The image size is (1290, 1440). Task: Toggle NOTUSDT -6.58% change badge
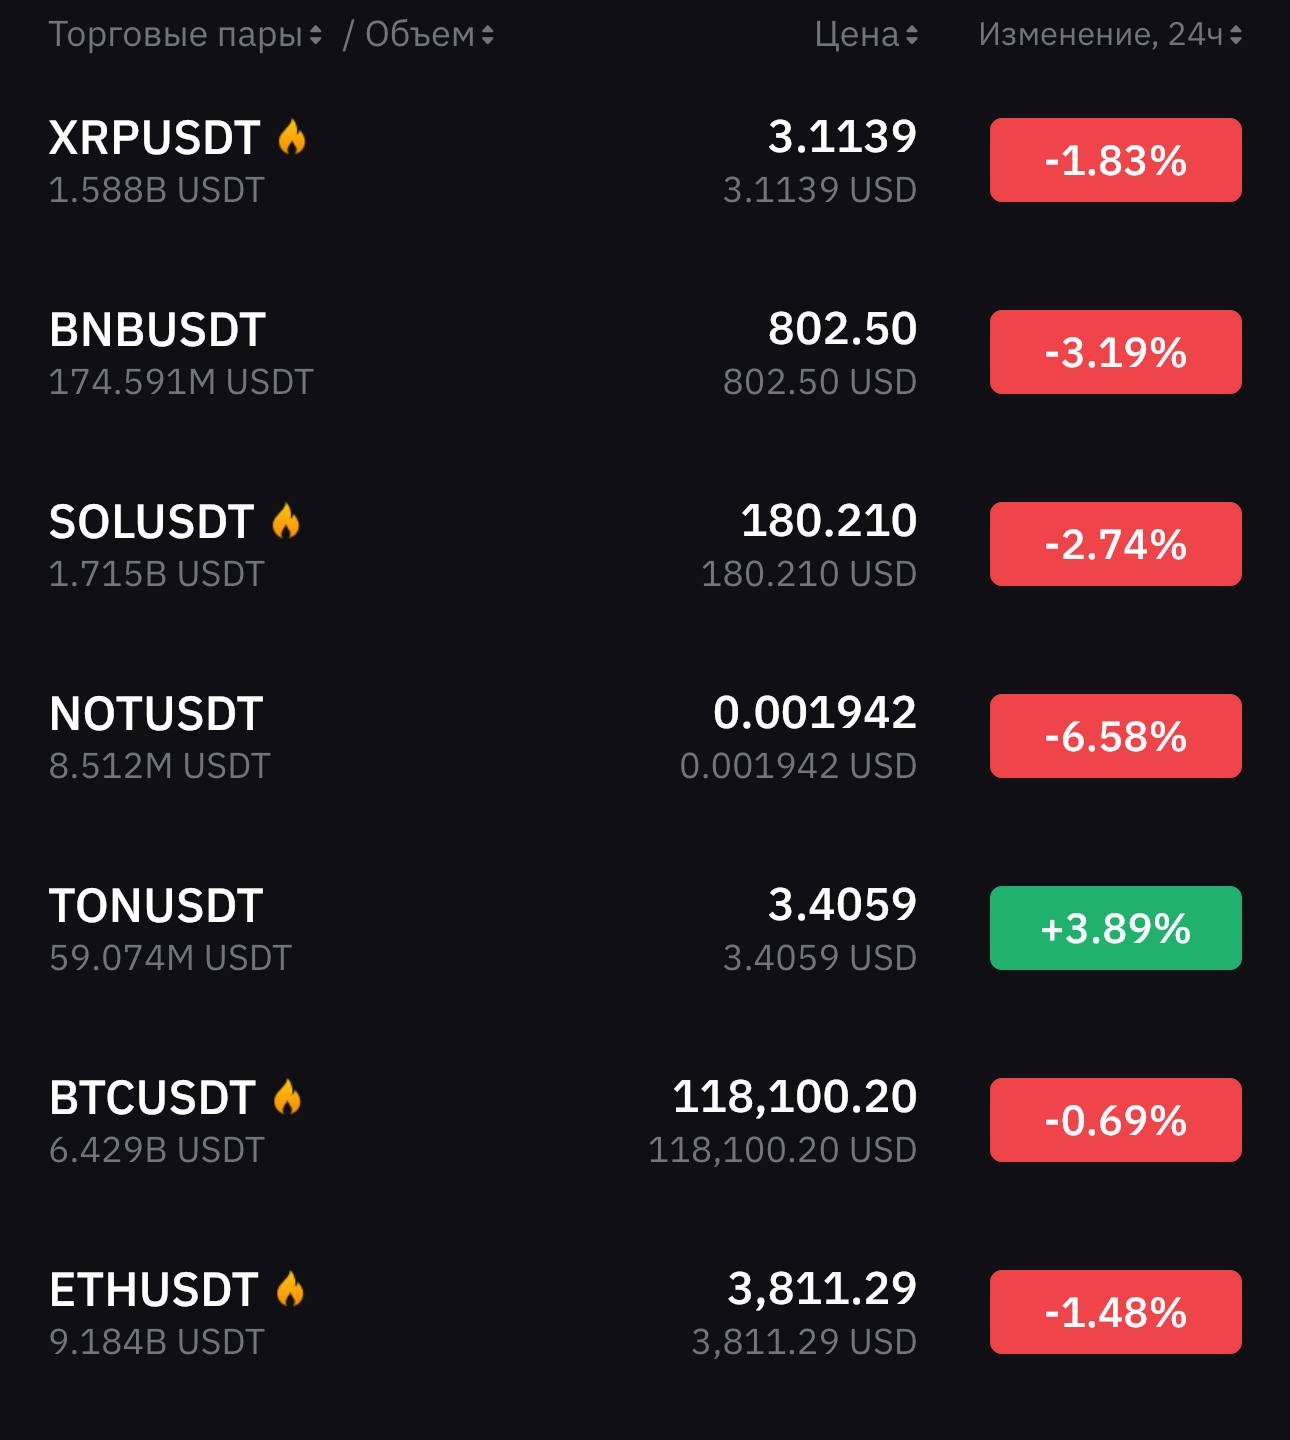tap(1116, 736)
